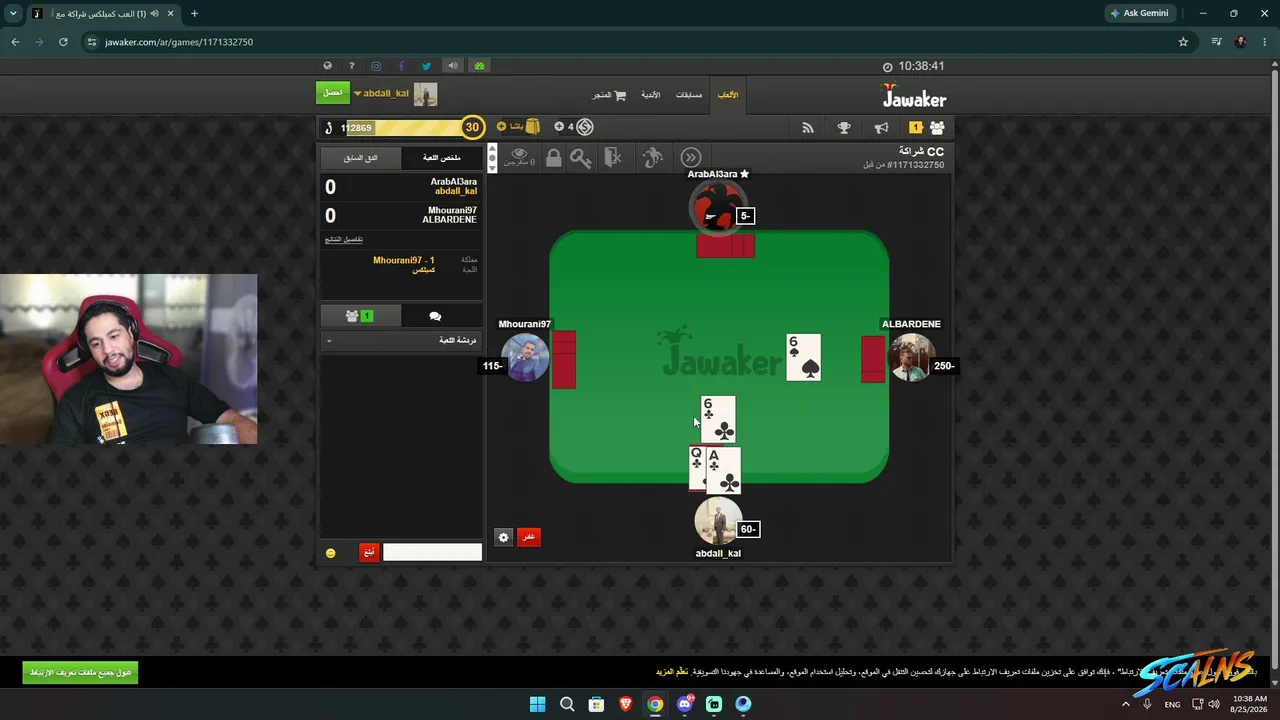The image size is (1280, 720).
Task: Toggle the sound speaker icon
Action: coord(453,66)
